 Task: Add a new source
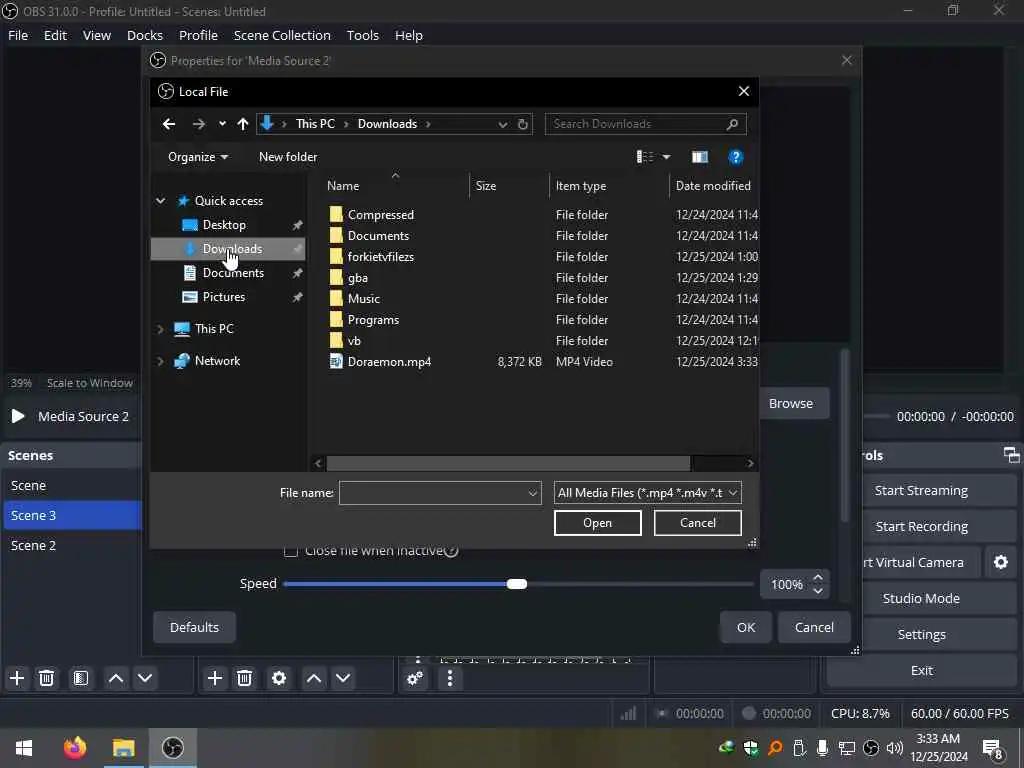(x=215, y=678)
